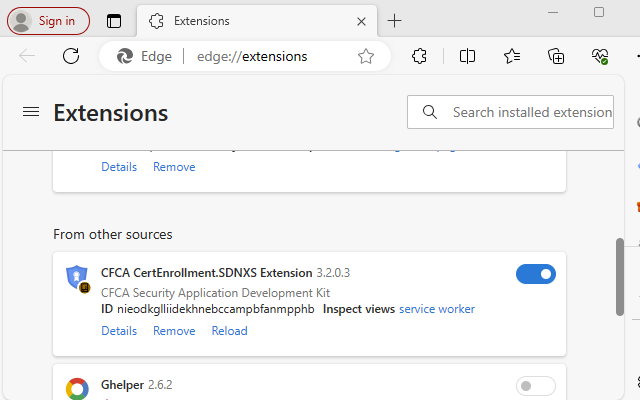640x400 pixels.
Task: Open the Favorites list icon
Action: click(x=512, y=56)
